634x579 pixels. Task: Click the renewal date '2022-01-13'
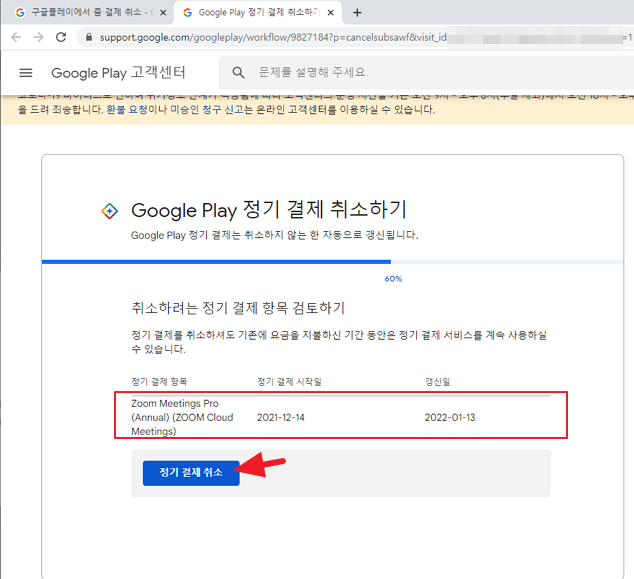pyautogui.click(x=450, y=417)
